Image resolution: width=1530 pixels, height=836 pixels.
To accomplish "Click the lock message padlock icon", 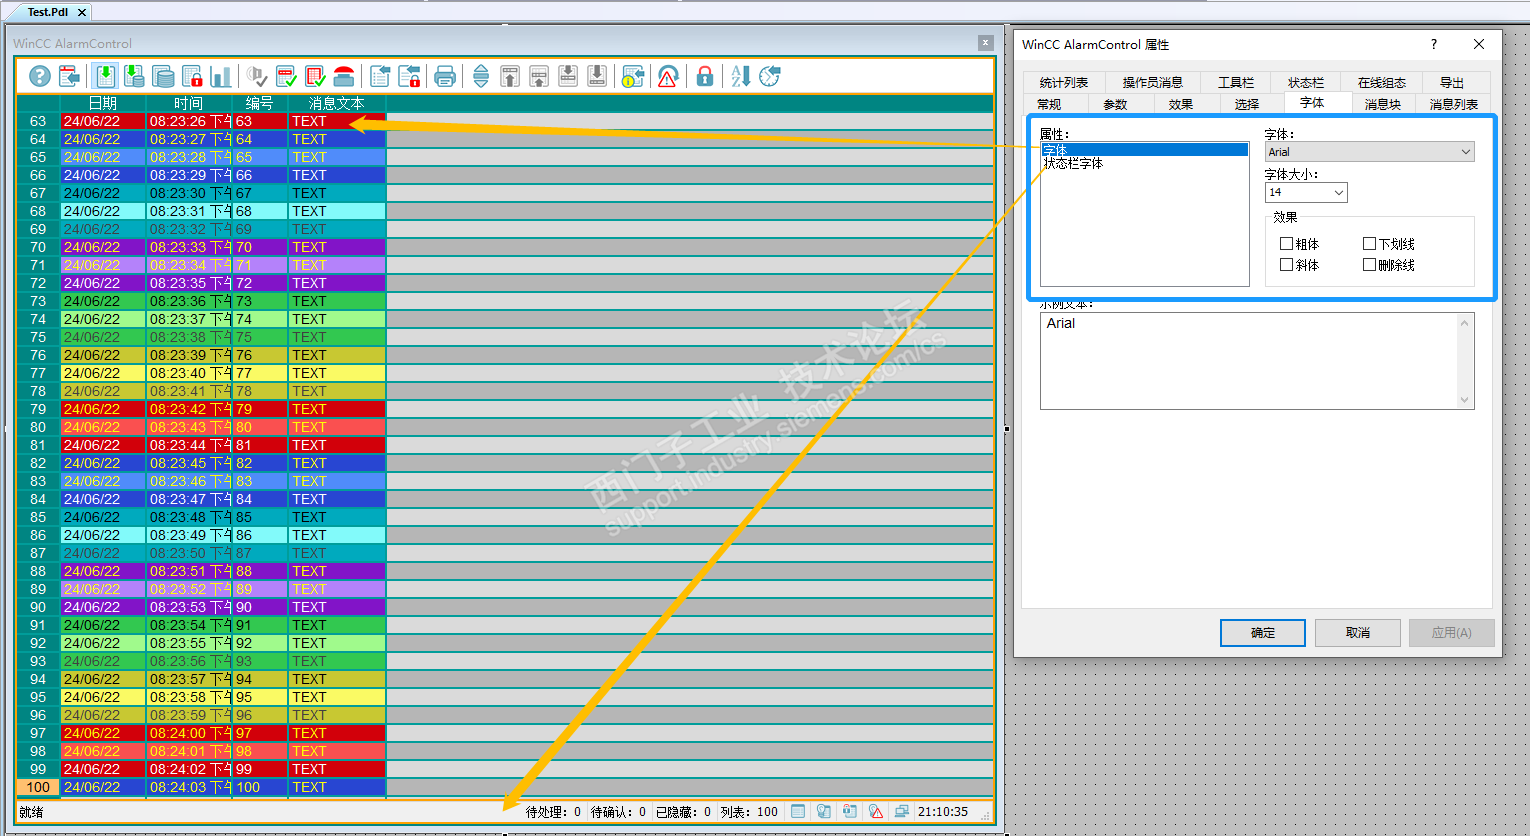I will click(x=705, y=76).
